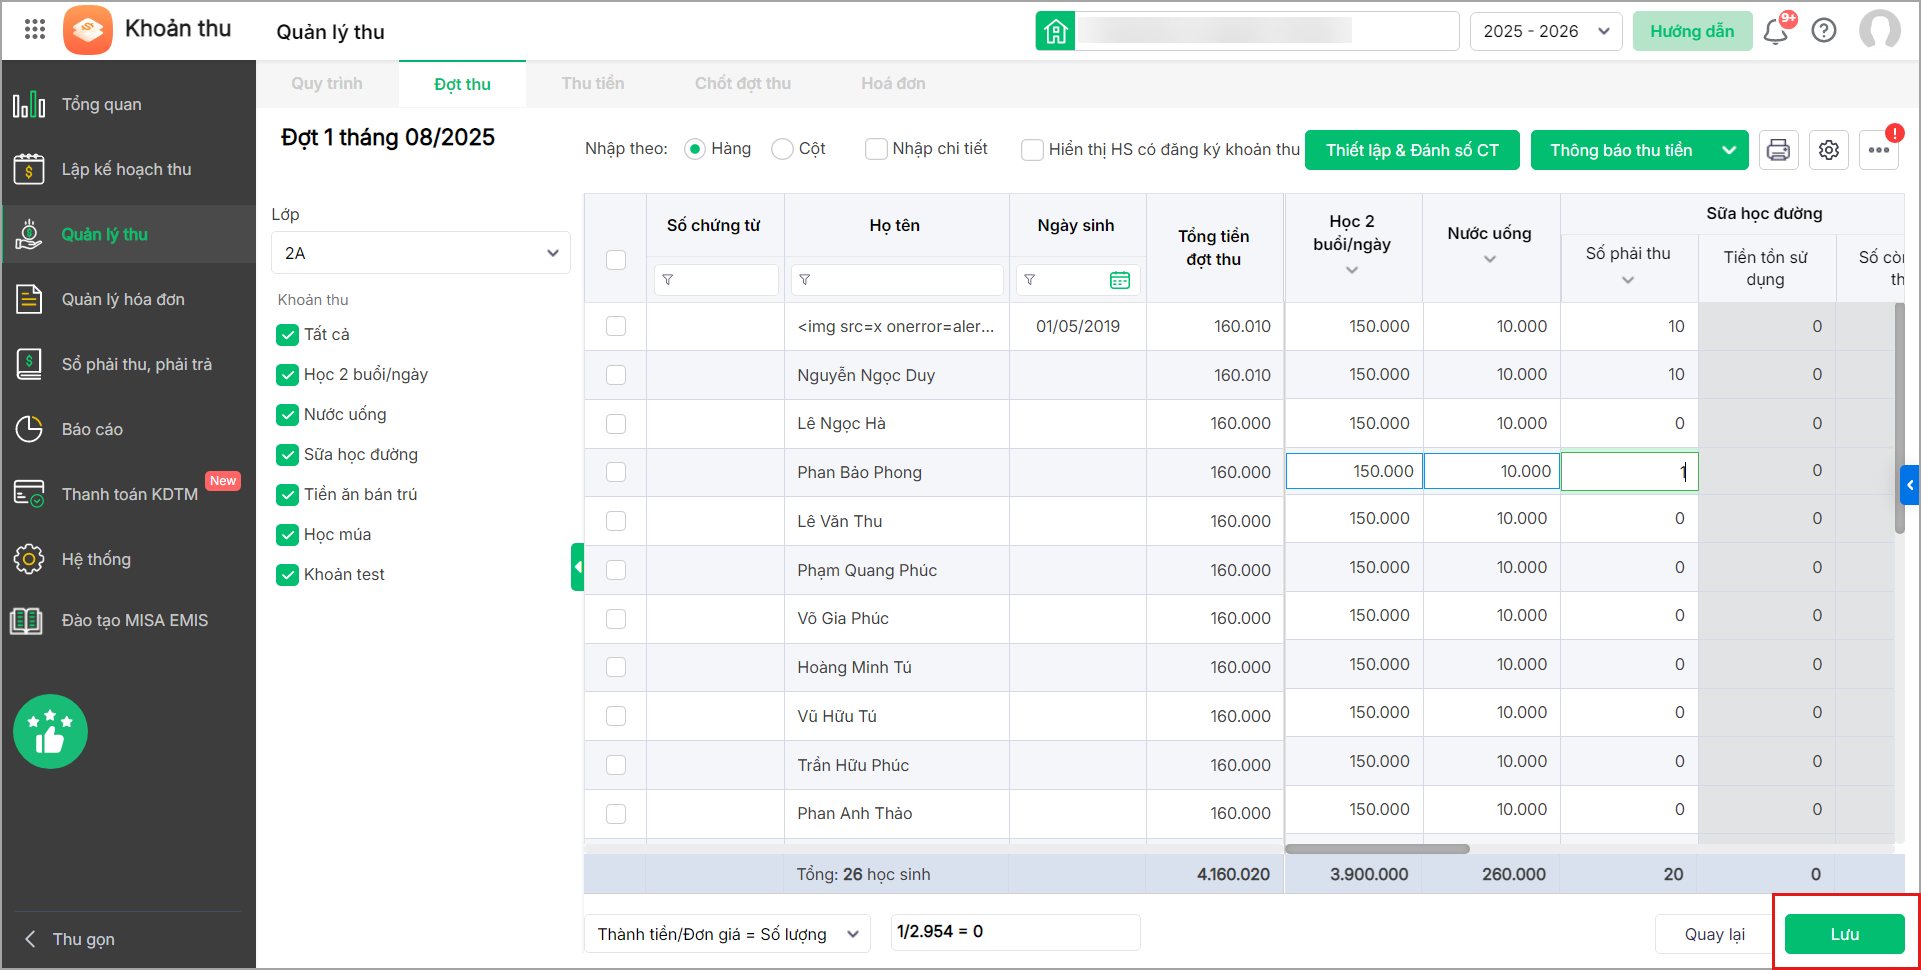Open the birth date calendar filter icon
This screenshot has height=970, width=1921.
click(x=1120, y=280)
